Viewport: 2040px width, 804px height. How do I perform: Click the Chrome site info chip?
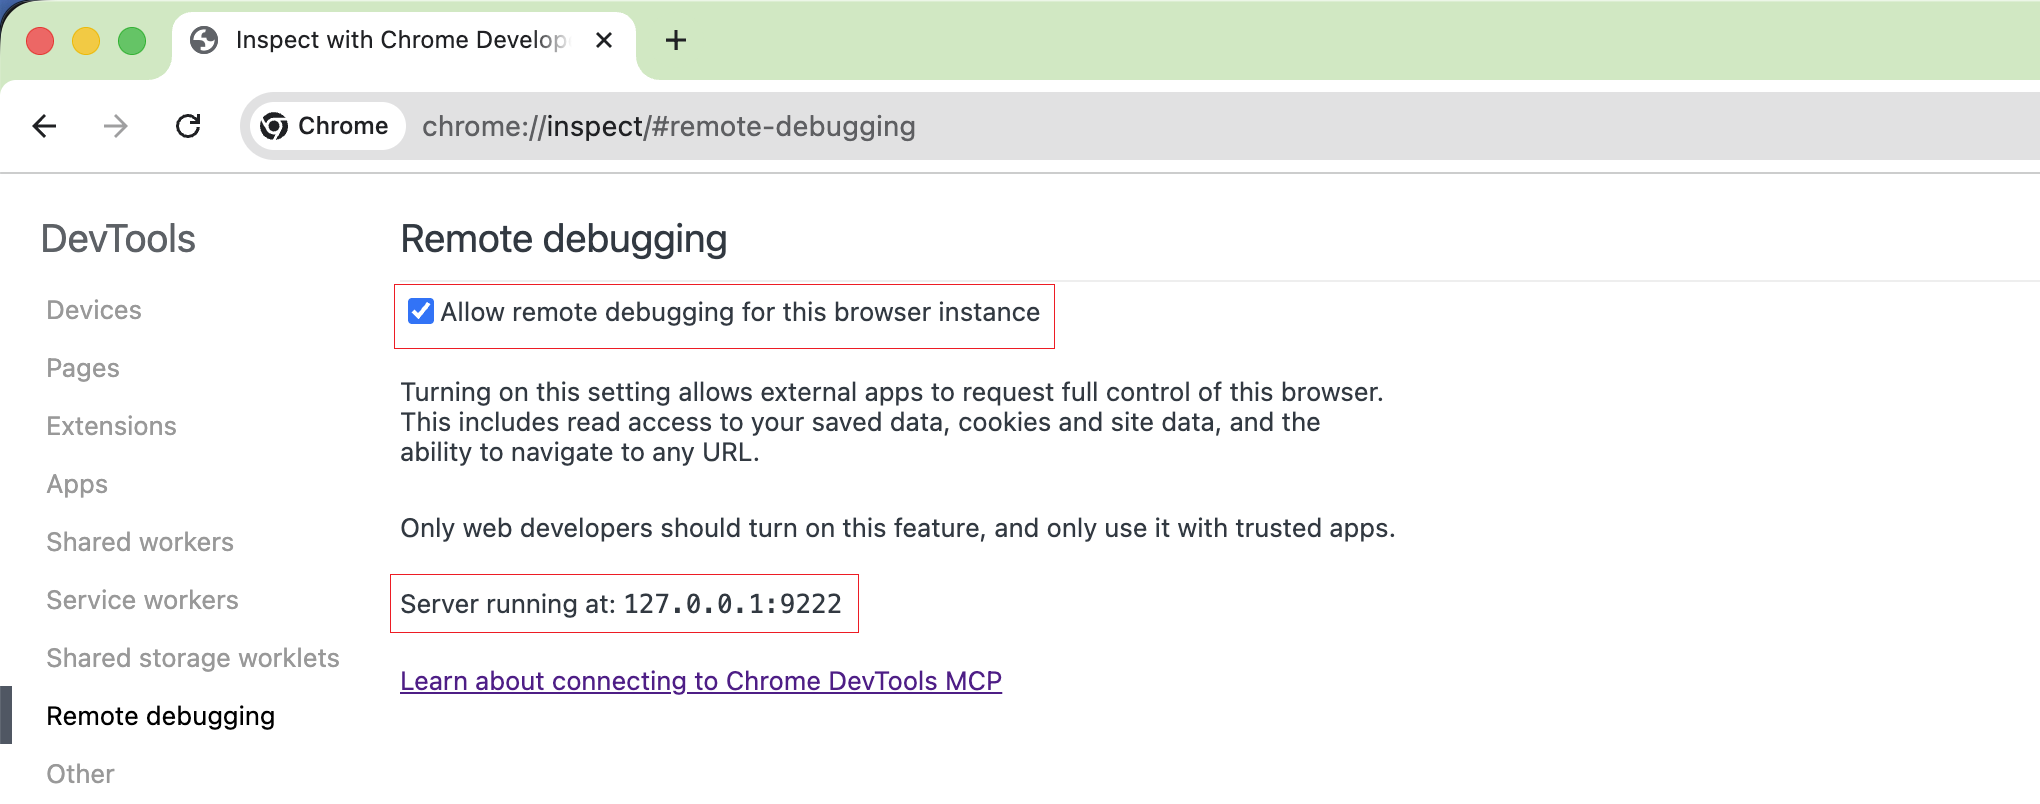pos(326,126)
